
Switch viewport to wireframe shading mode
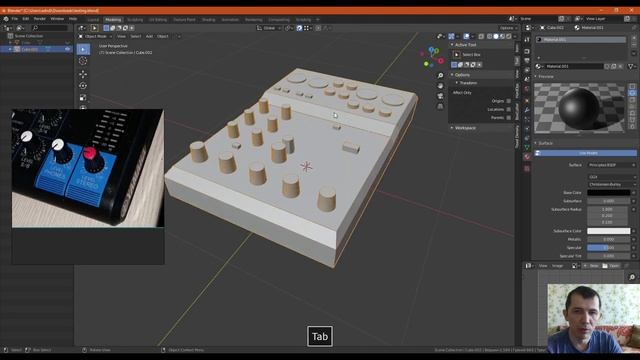click(x=489, y=36)
